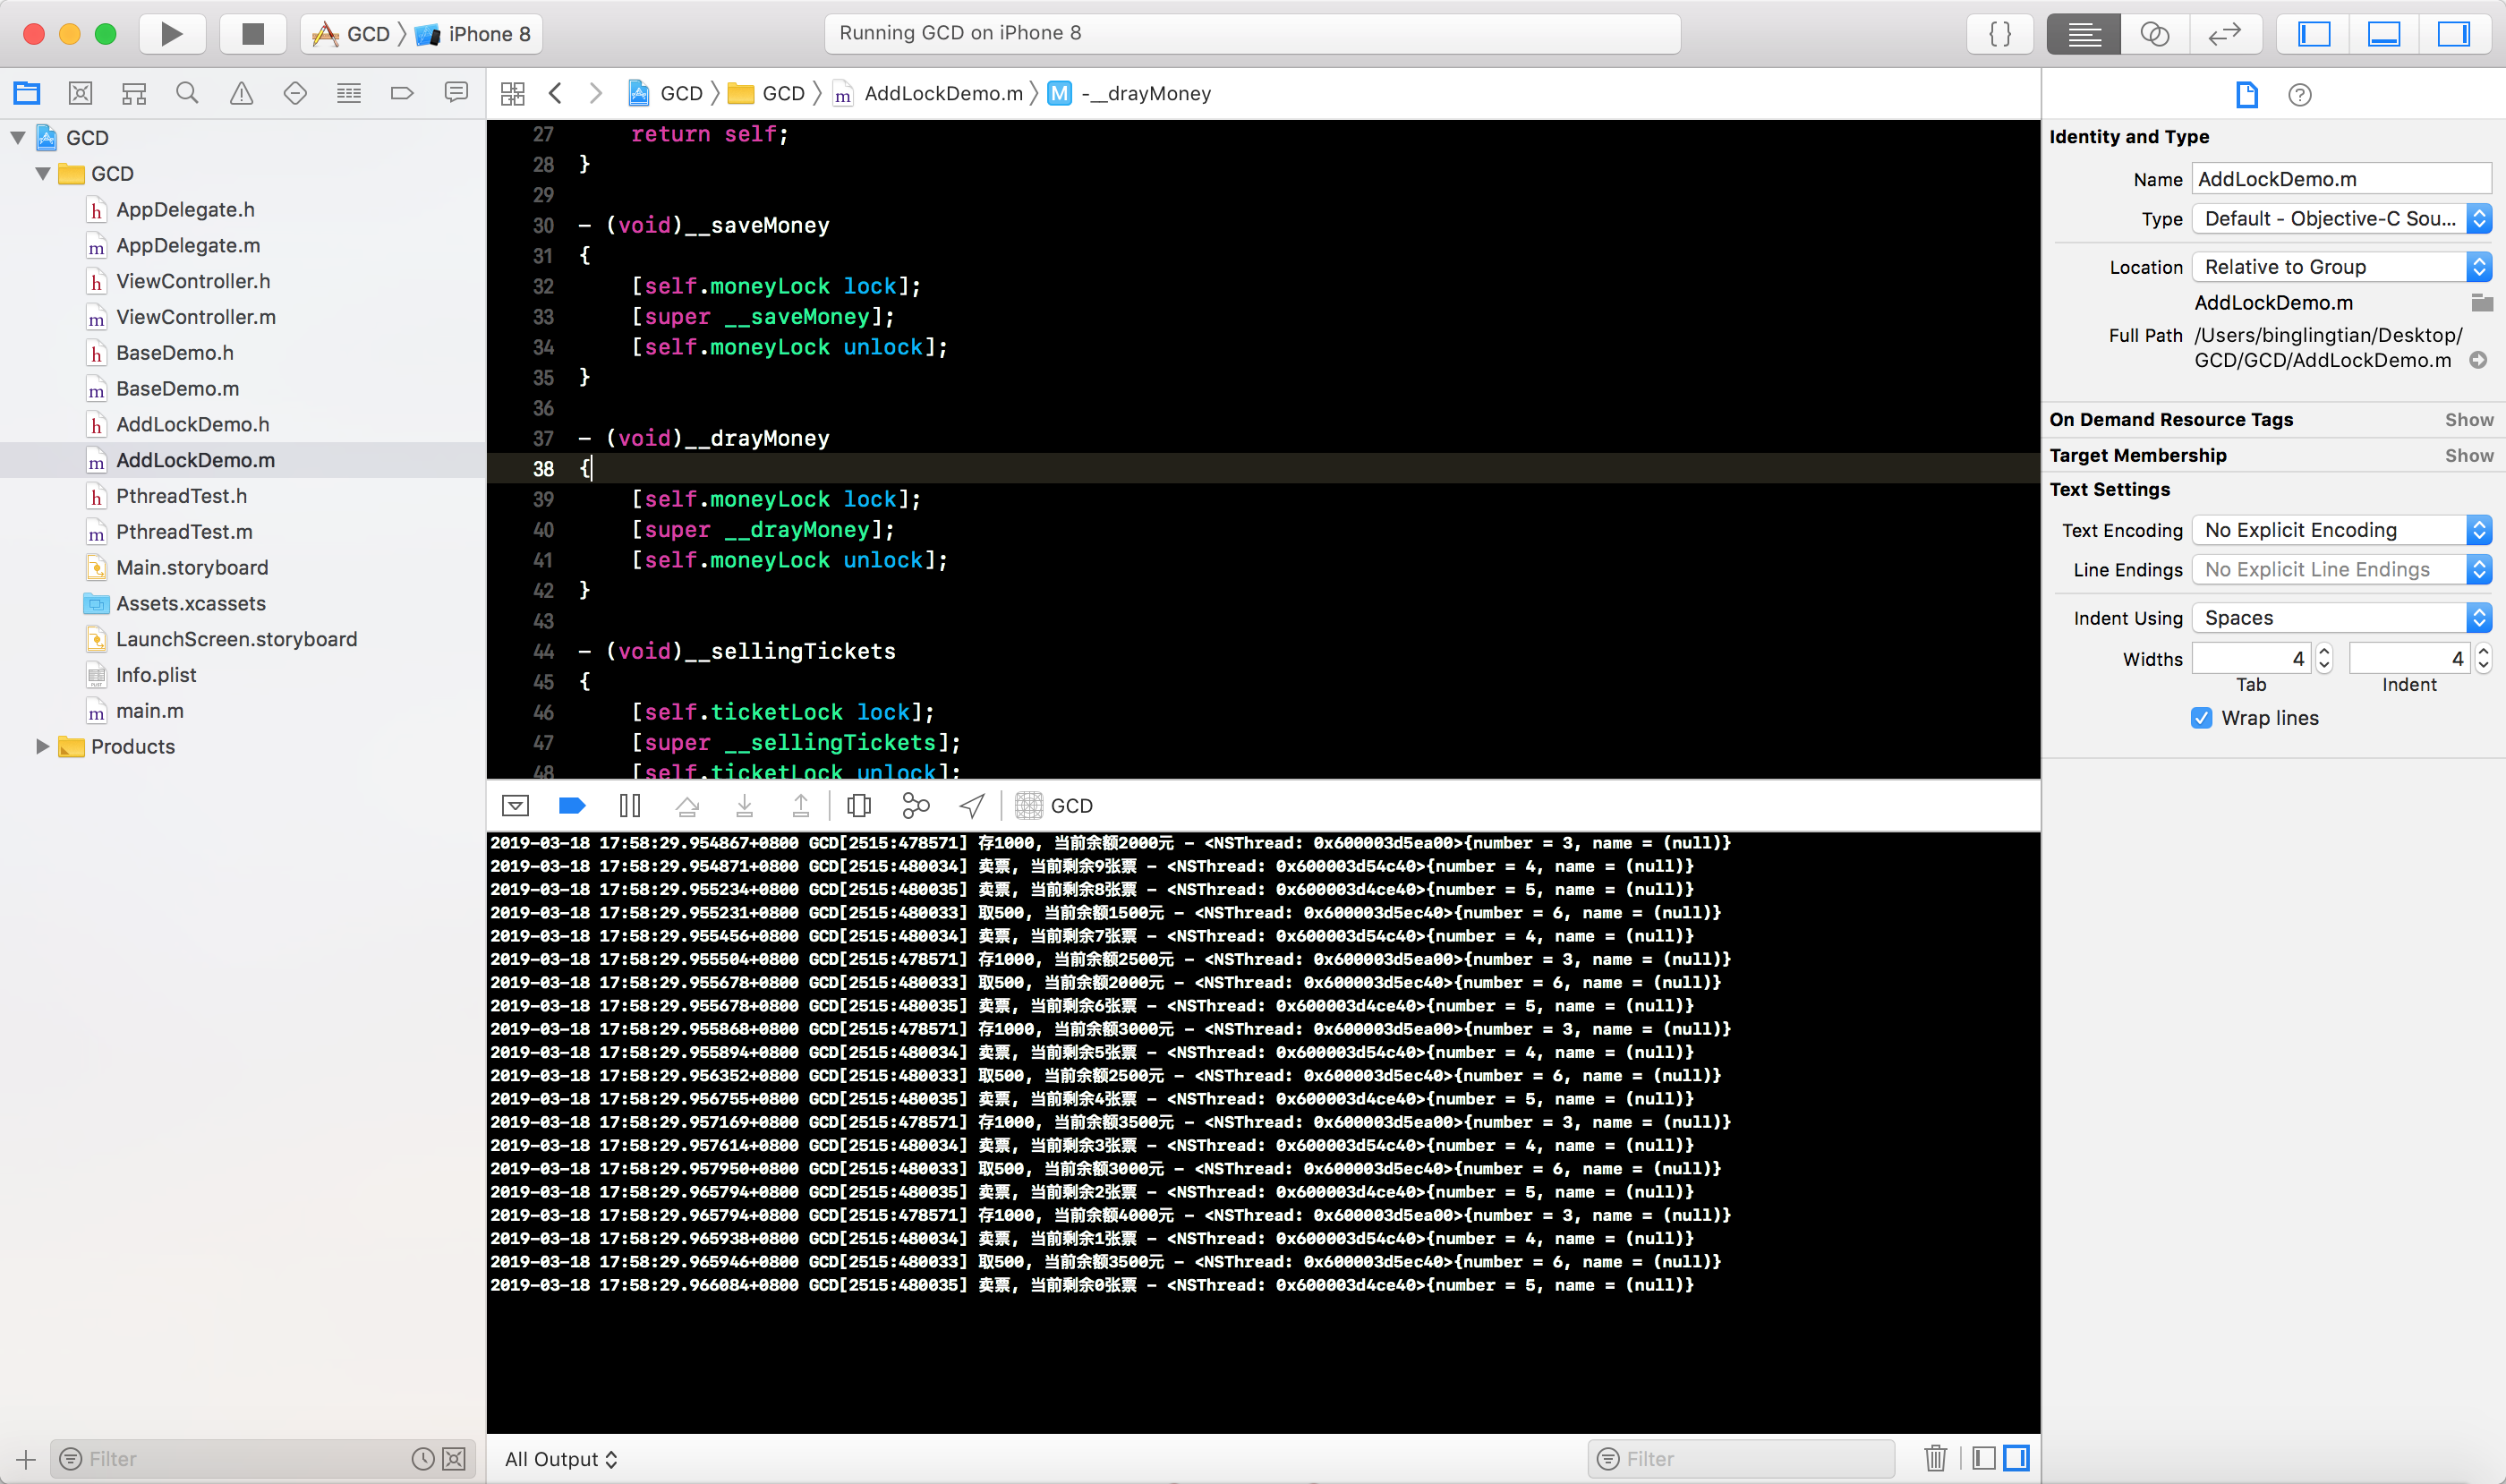Image resolution: width=2506 pixels, height=1484 pixels.
Task: Open the Line Endings dropdown
Action: pyautogui.click(x=2341, y=570)
